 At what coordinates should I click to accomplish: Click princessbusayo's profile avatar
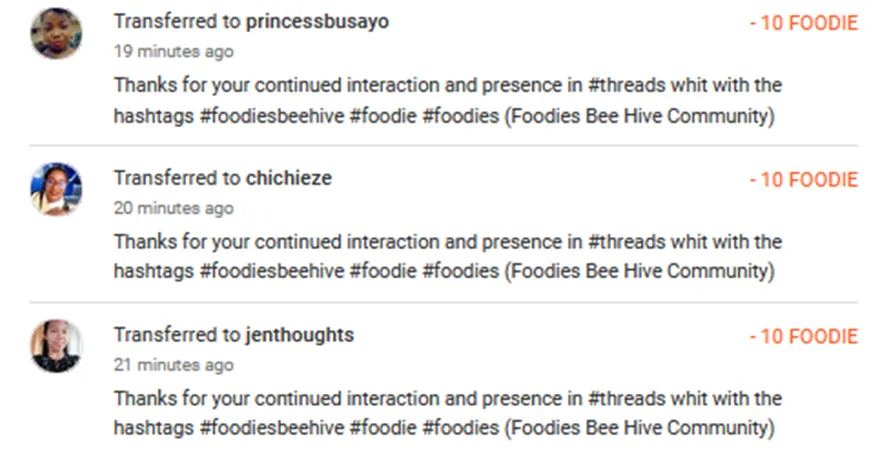pyautogui.click(x=56, y=34)
